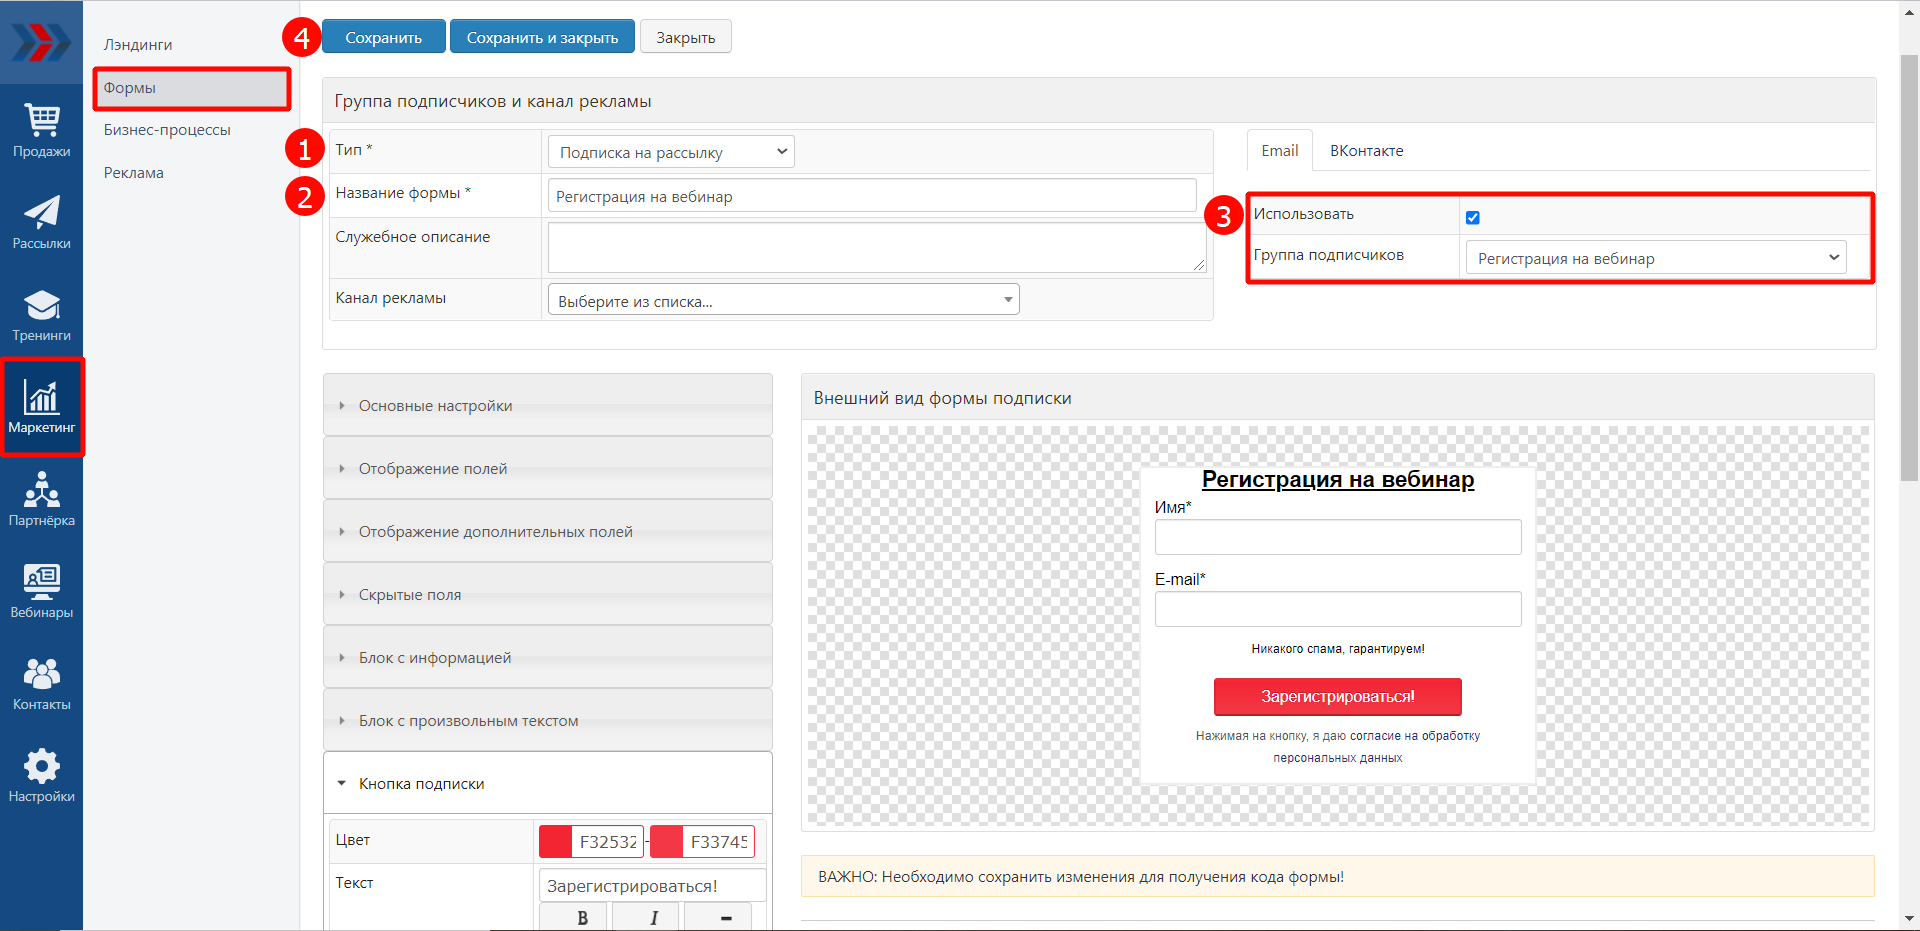This screenshot has width=1920, height=931.
Task: Open the Контакты people icon
Action: [x=41, y=683]
